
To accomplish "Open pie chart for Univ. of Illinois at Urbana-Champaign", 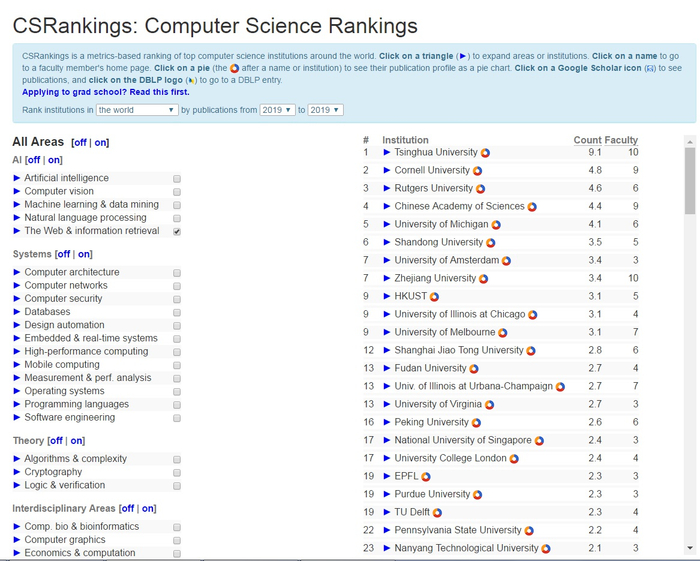I will click(x=560, y=387).
